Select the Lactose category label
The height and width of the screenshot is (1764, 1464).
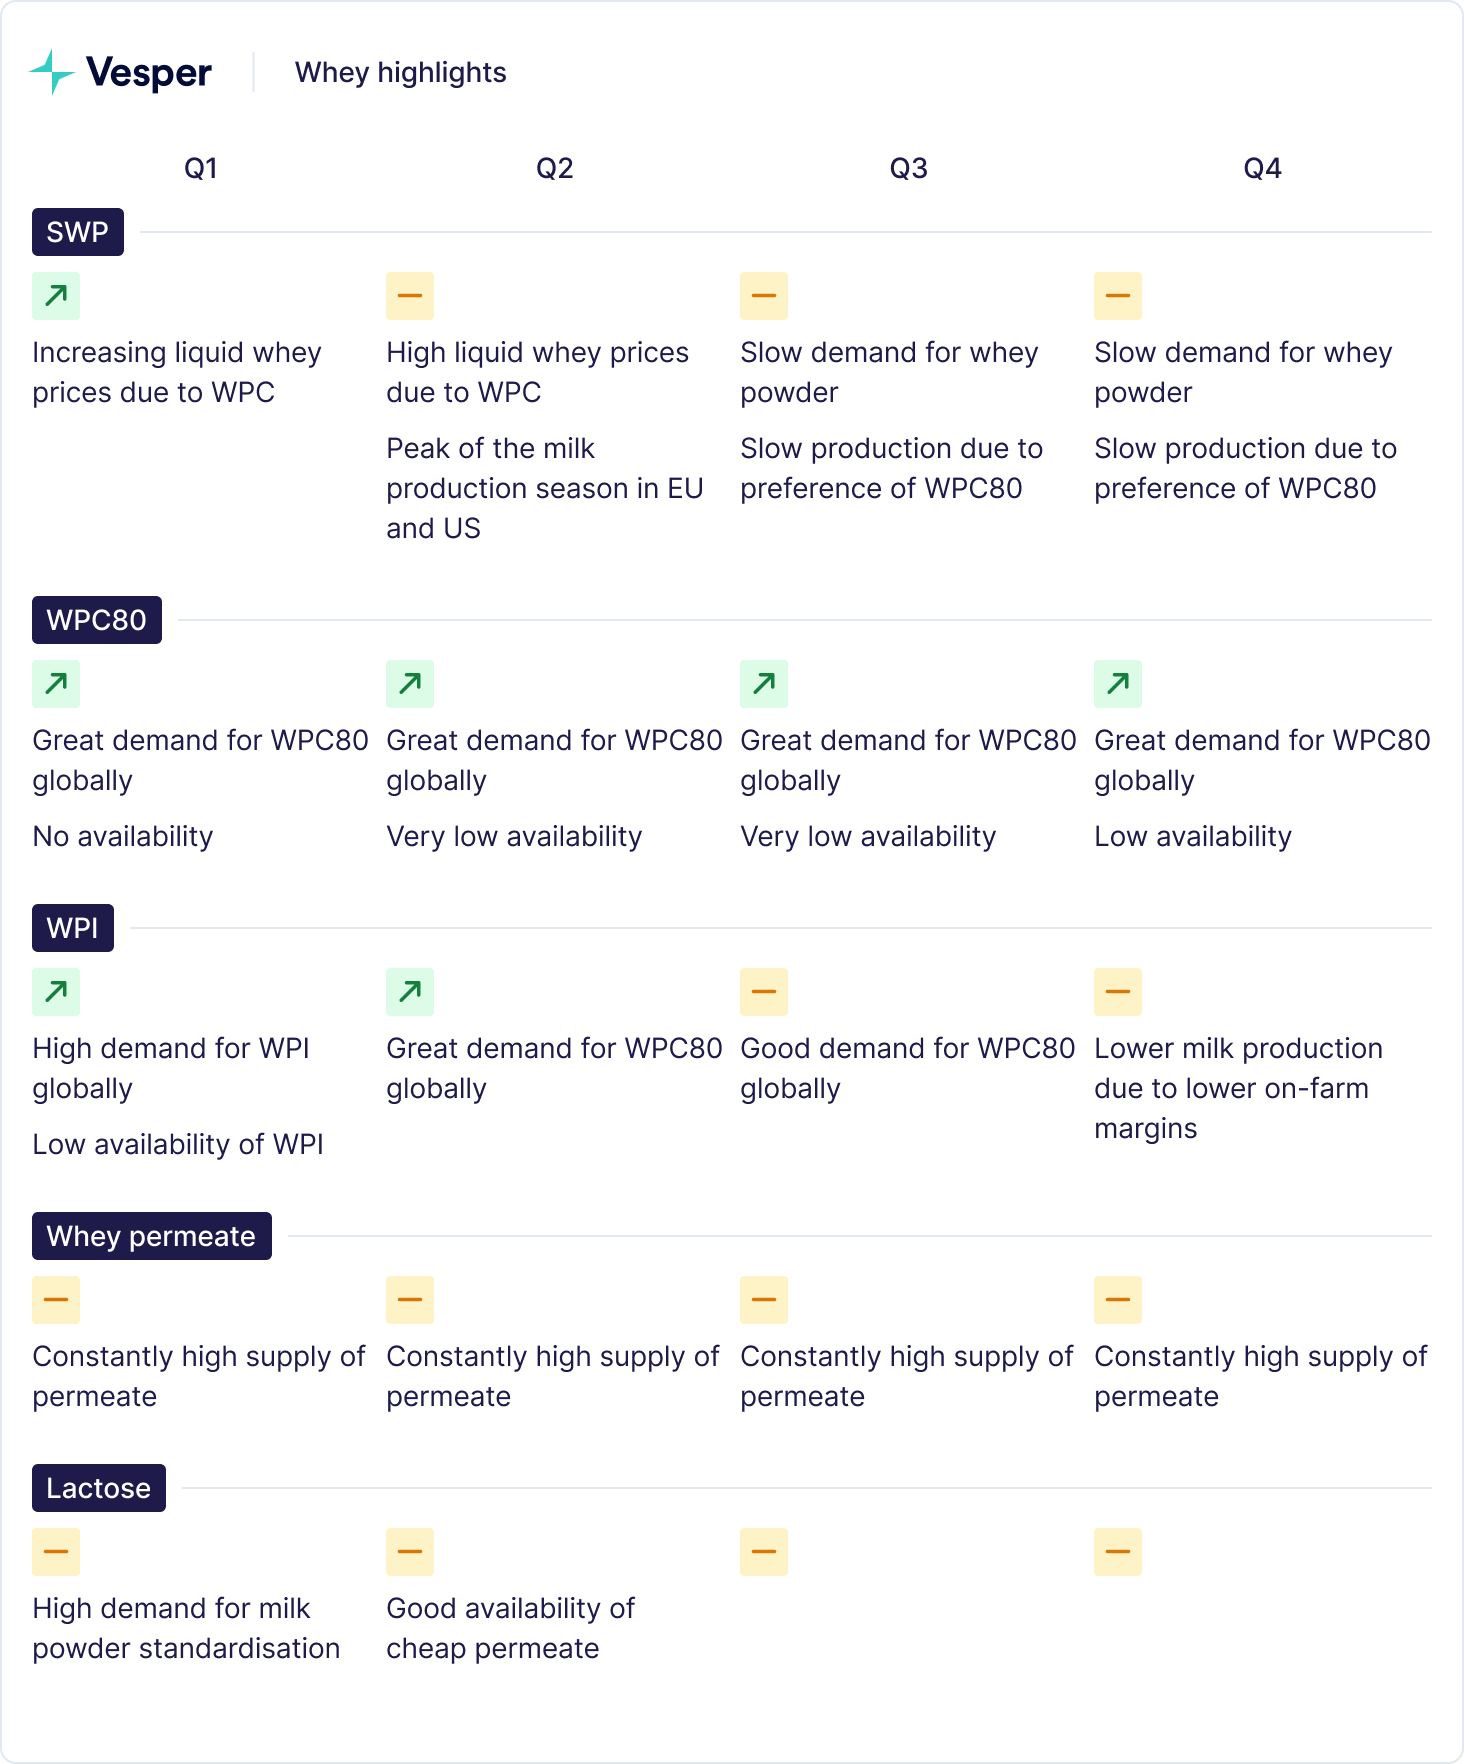click(99, 1488)
